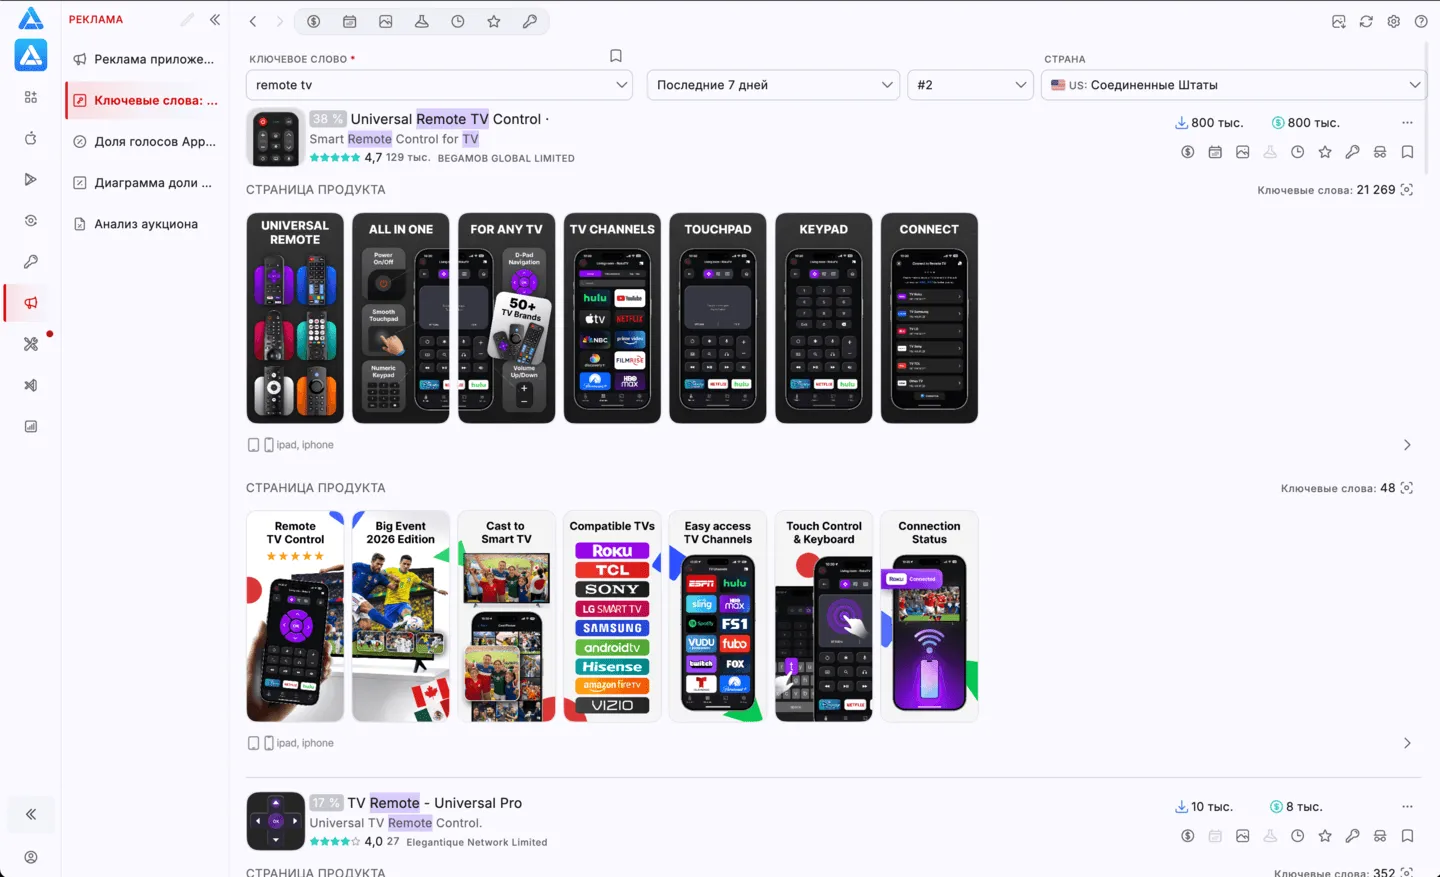Open the TV CHANNELS screenshot thumbnail
The width and height of the screenshot is (1440, 877).
[x=612, y=318]
